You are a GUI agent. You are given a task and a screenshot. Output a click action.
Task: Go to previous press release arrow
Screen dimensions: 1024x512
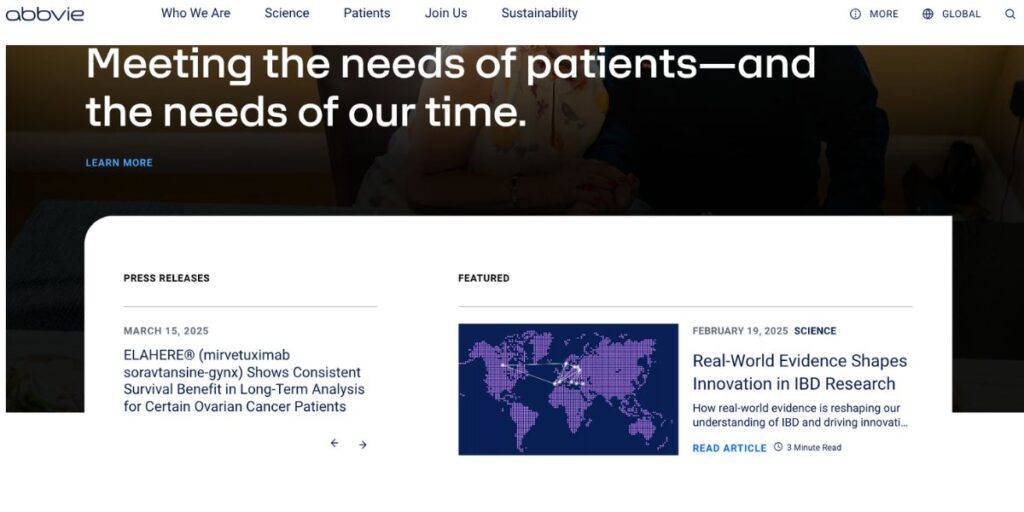(334, 443)
